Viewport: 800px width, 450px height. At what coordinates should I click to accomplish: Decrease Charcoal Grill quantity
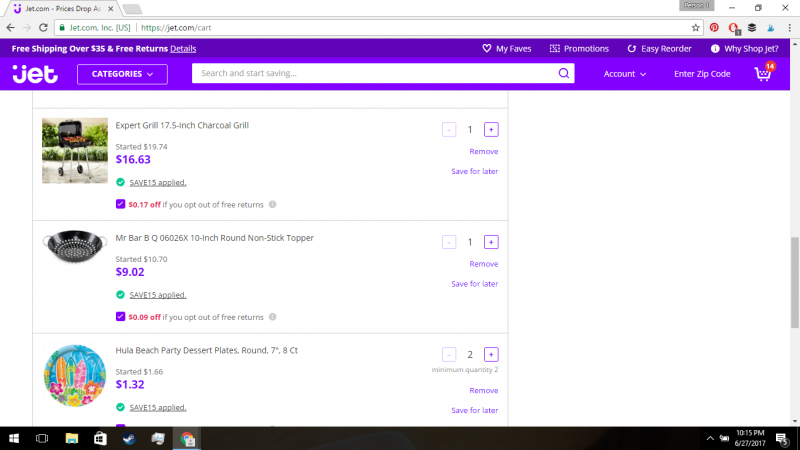coord(449,130)
